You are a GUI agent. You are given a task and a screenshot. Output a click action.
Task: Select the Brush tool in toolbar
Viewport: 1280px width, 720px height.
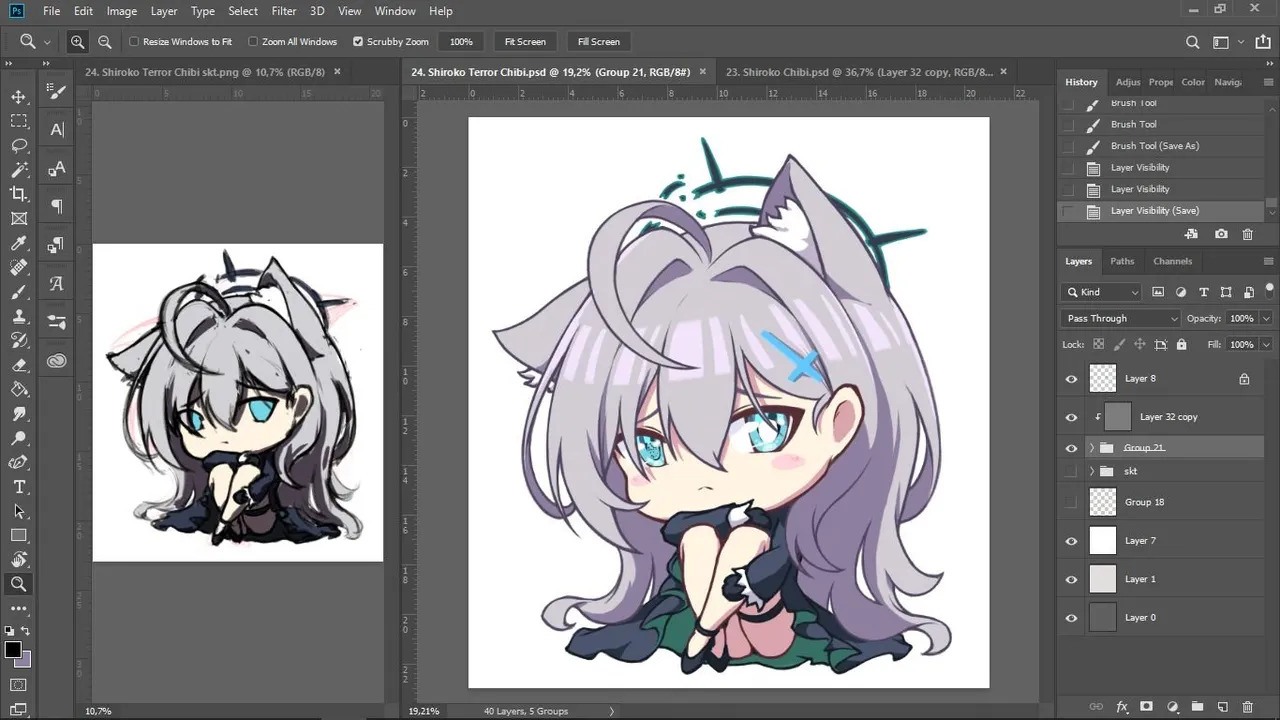pyautogui.click(x=19, y=292)
